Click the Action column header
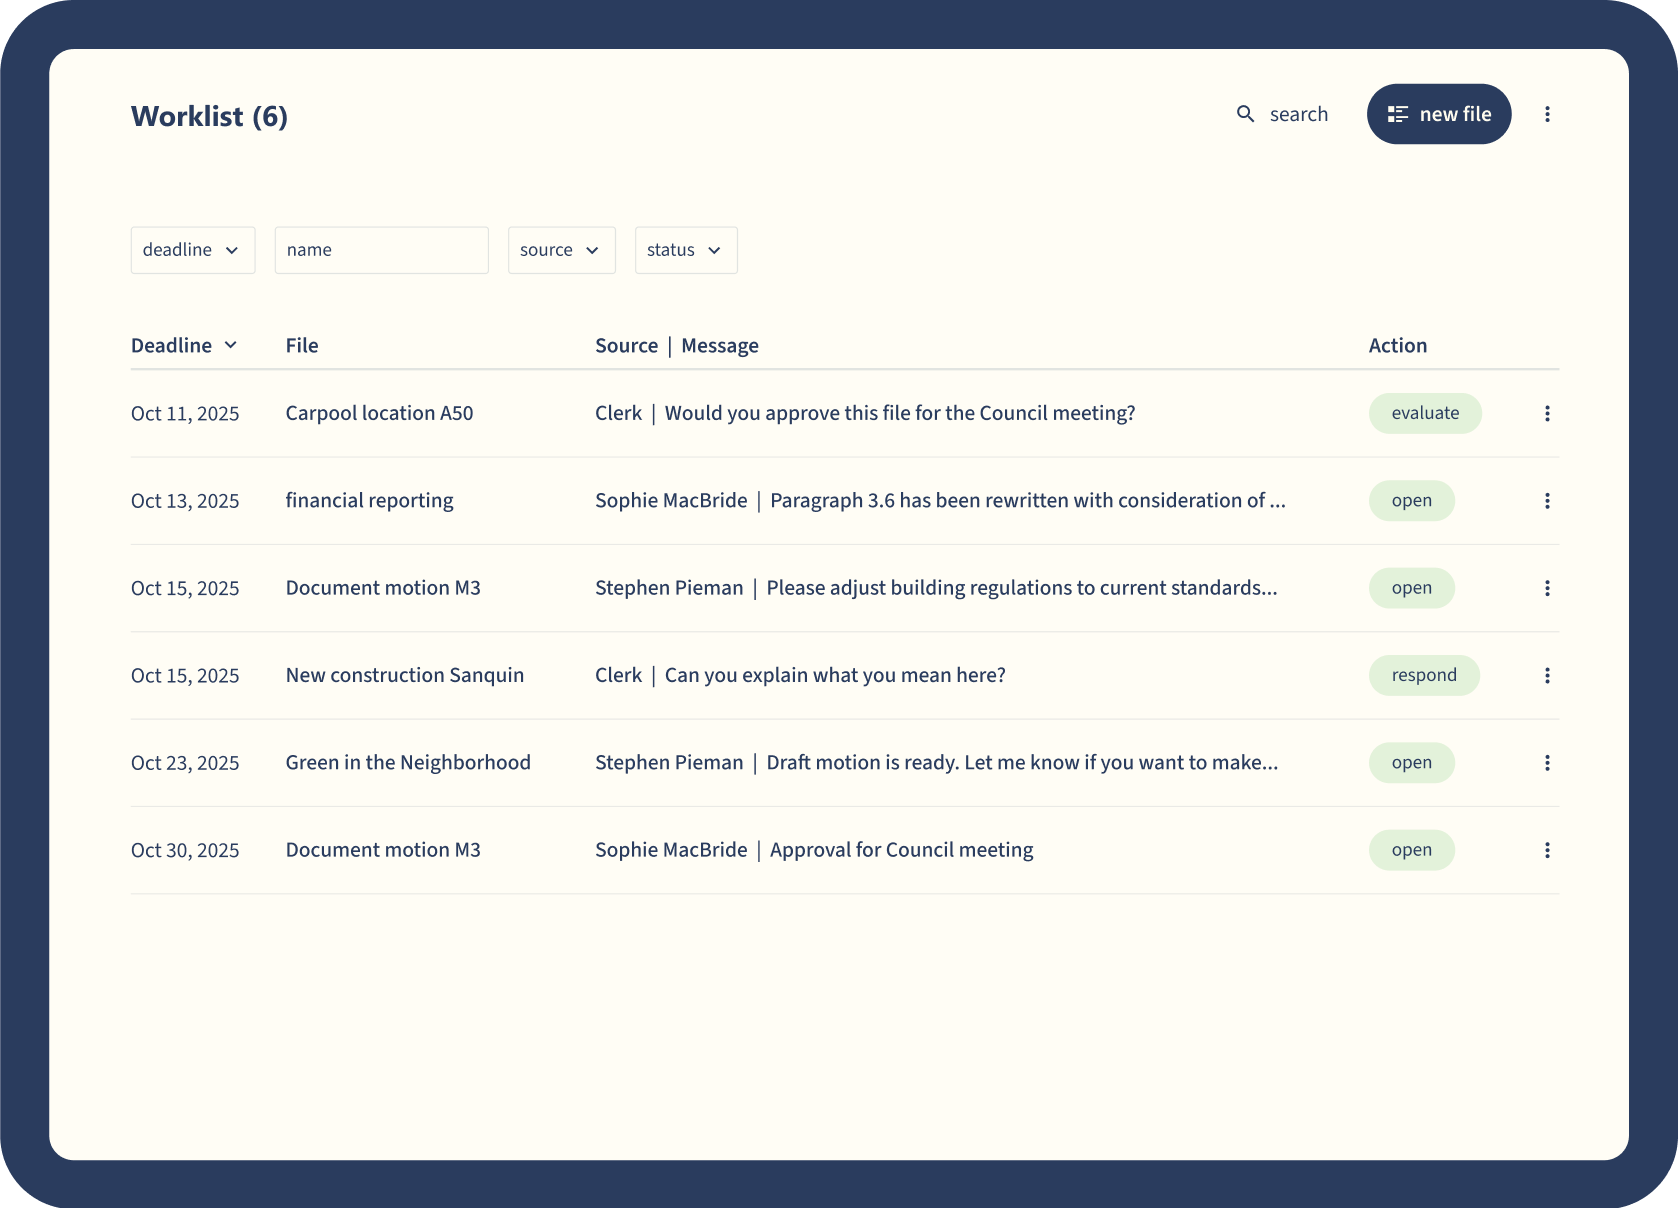This screenshot has width=1678, height=1208. 1398,345
